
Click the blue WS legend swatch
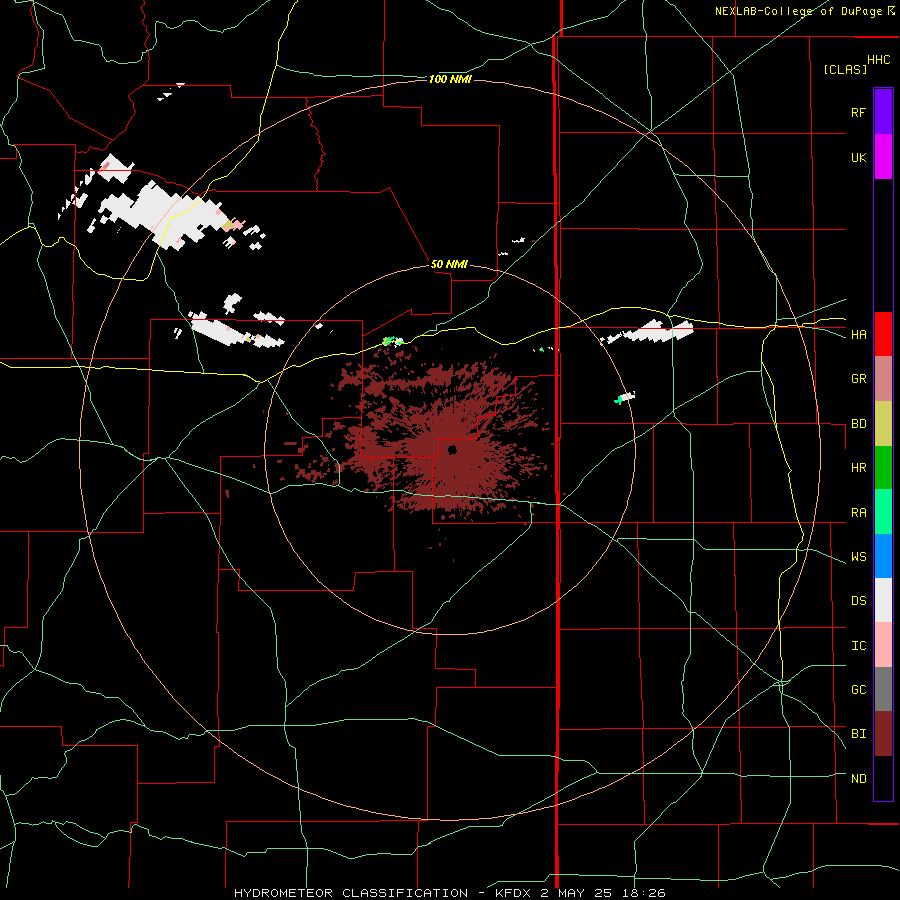coord(883,556)
